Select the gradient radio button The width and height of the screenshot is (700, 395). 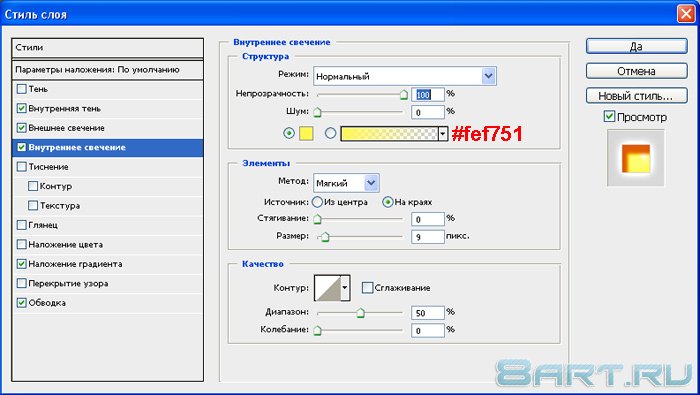[x=330, y=133]
